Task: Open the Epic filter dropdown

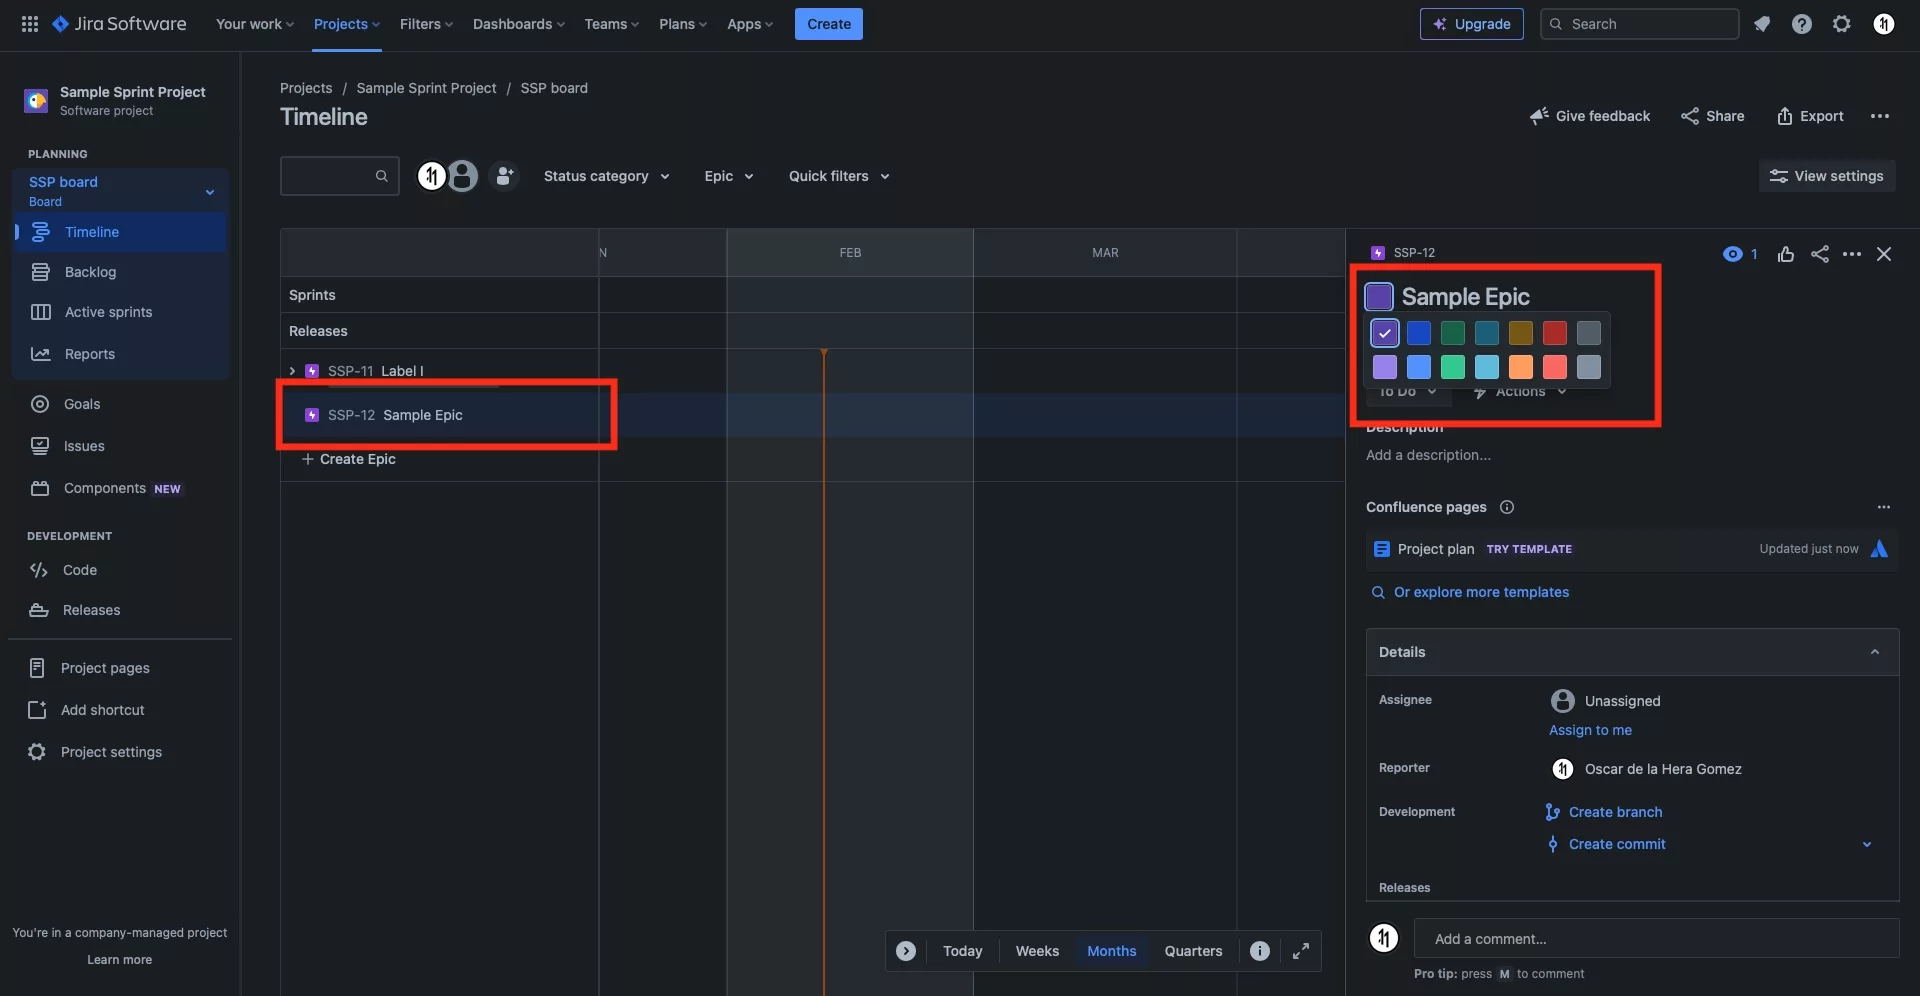Action: [729, 176]
